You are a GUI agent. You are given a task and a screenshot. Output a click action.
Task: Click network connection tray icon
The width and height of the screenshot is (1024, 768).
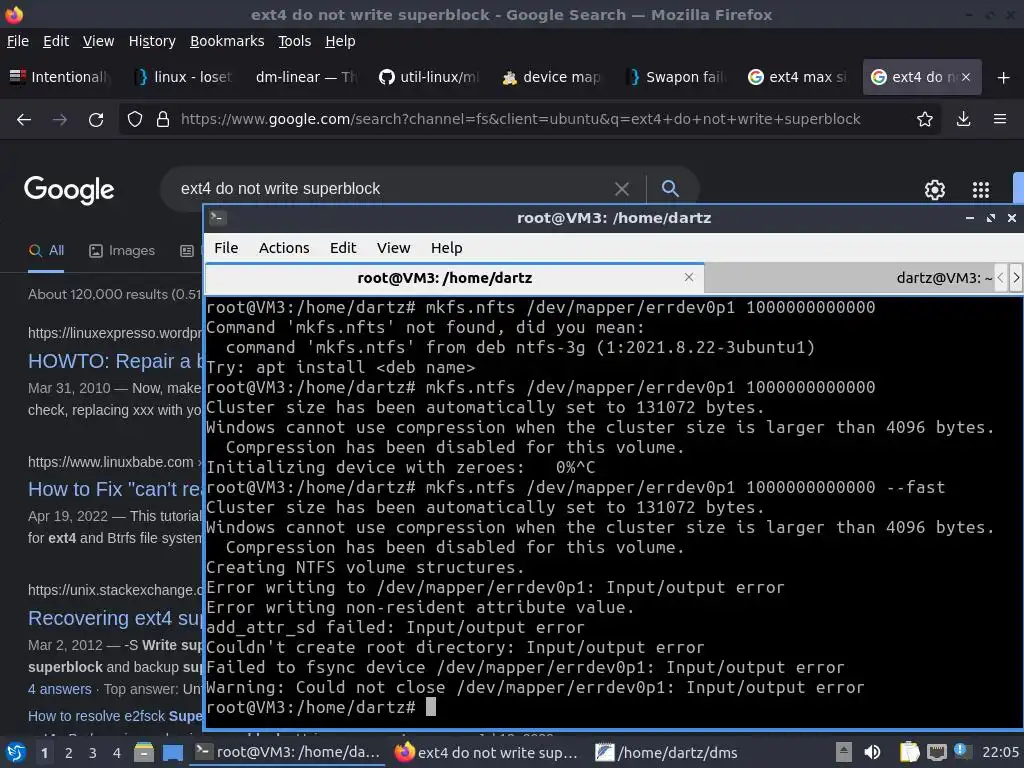point(936,752)
